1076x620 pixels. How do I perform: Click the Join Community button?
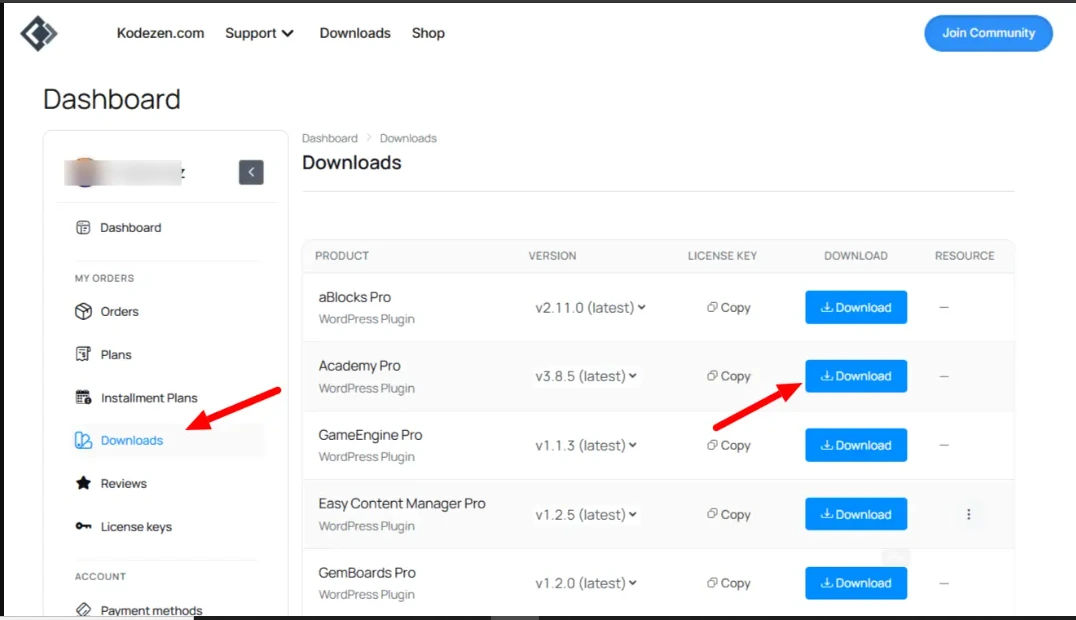point(988,33)
